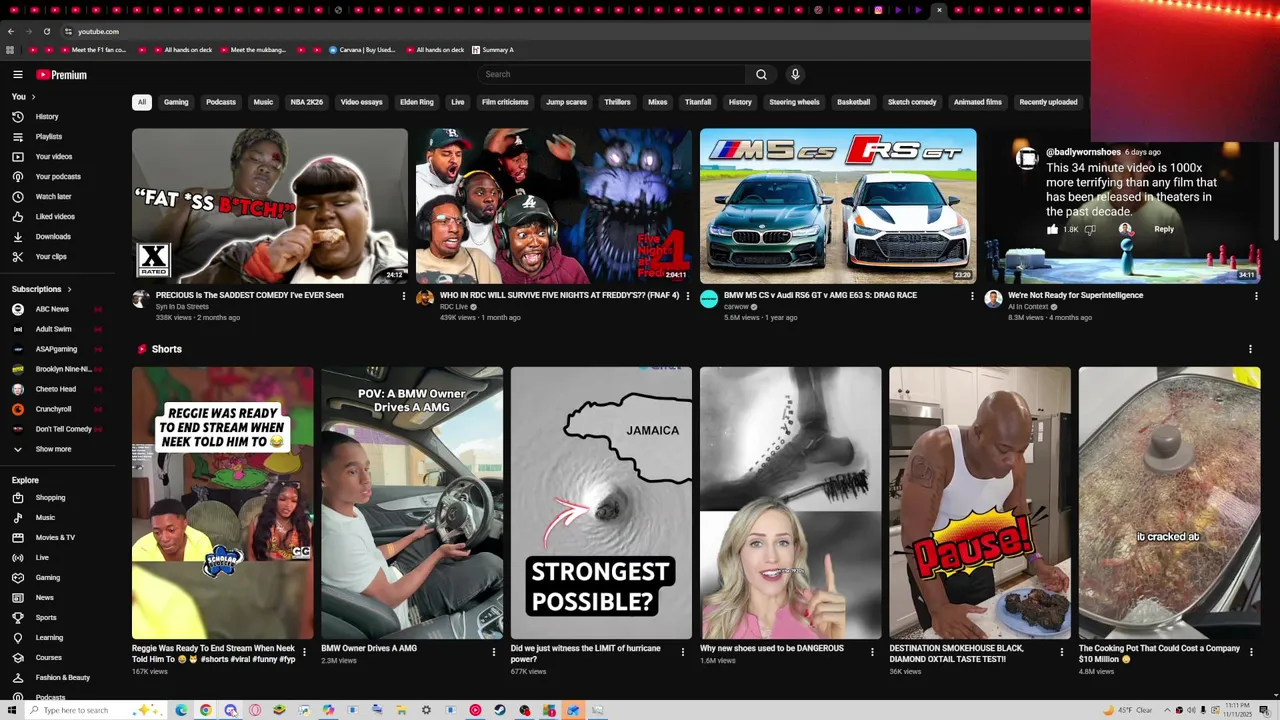Click the YouTube search input field
The image size is (1280, 720).
611,74
